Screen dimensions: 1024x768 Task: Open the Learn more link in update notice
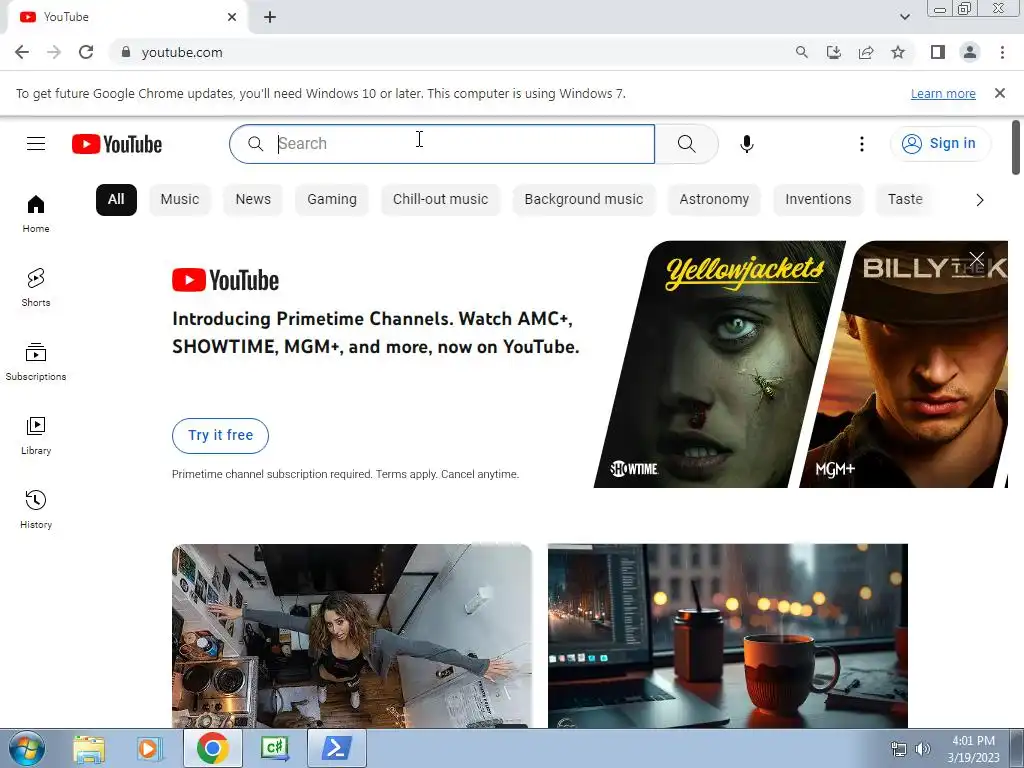click(x=943, y=94)
